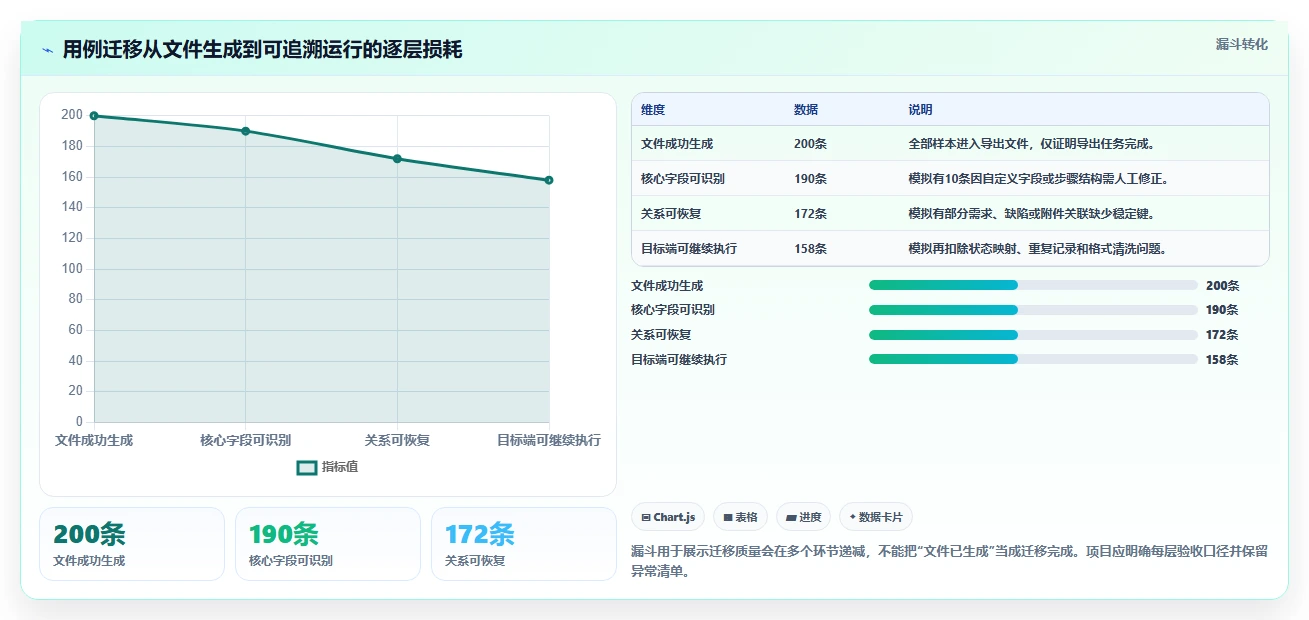Screen dimensions: 1309x620
Task: Click the 目标端可继续执行 progress bar
Action: point(1033,359)
